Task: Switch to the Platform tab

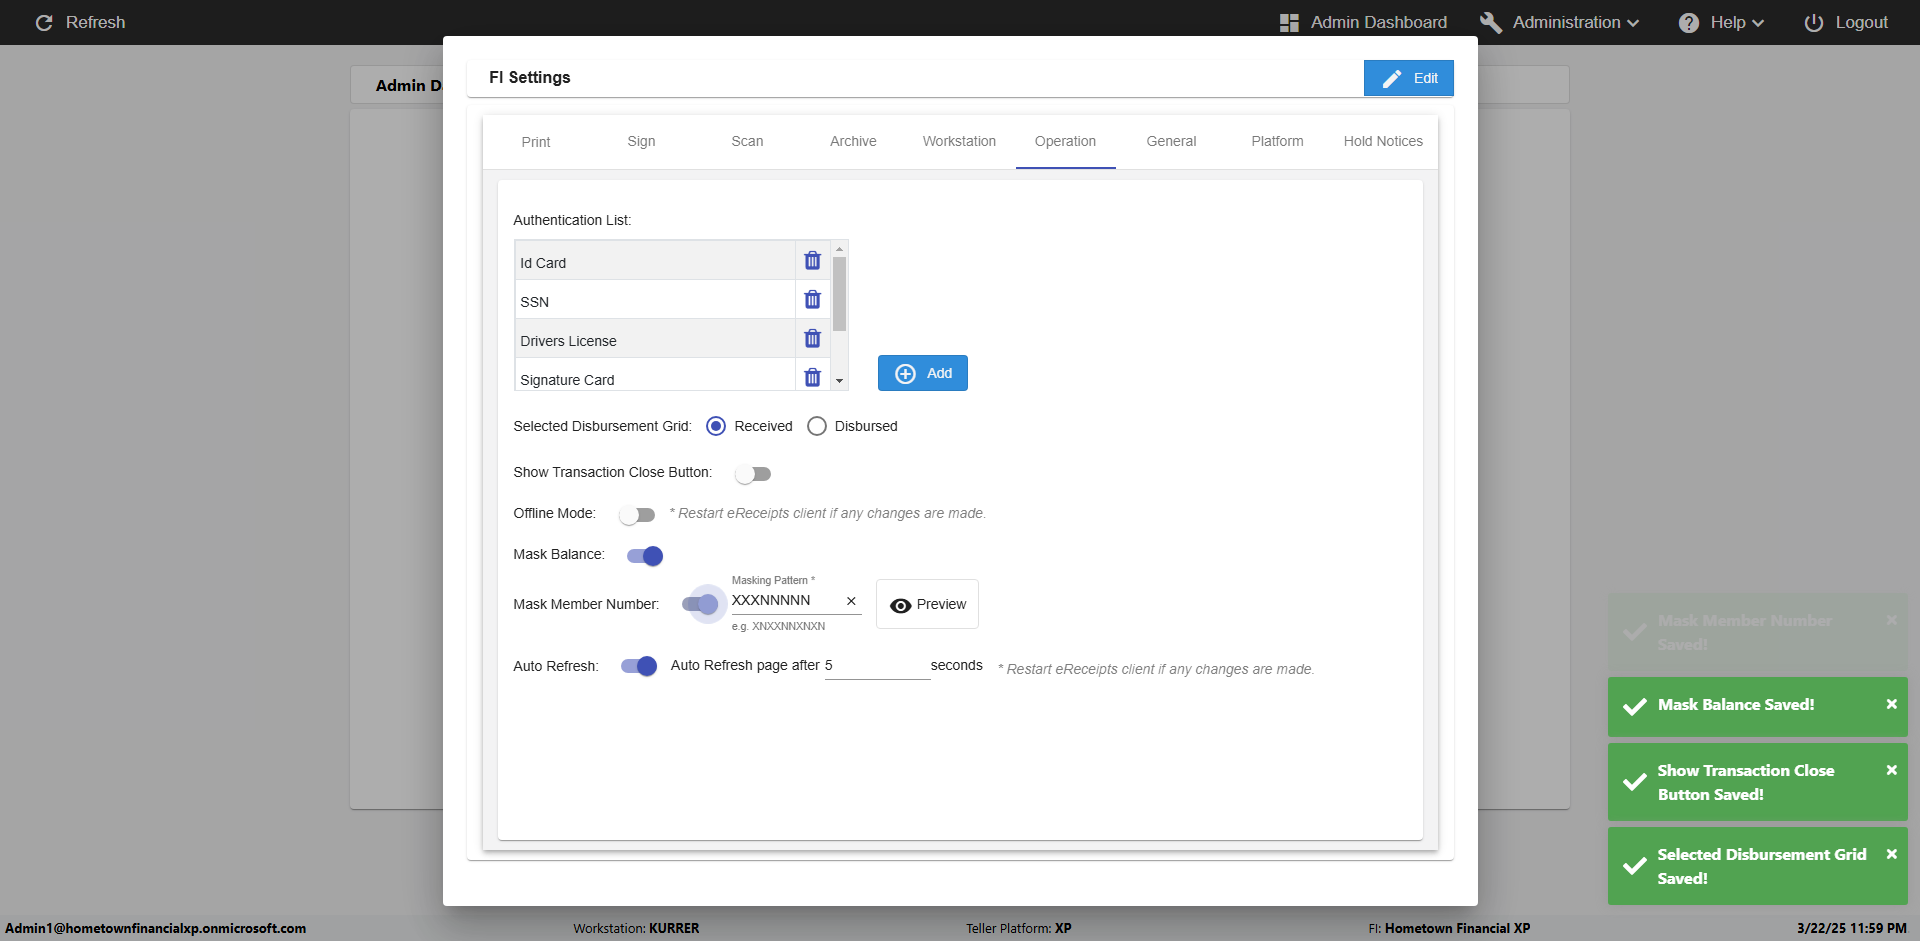Action: coord(1277,142)
